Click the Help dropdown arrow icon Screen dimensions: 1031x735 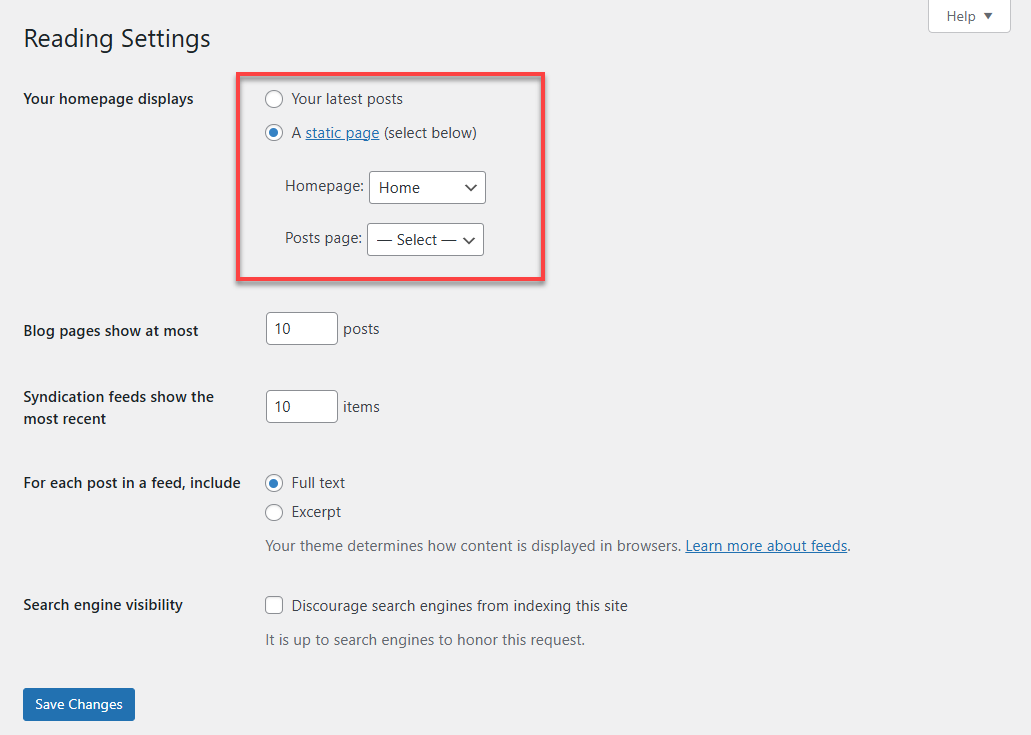(x=990, y=16)
